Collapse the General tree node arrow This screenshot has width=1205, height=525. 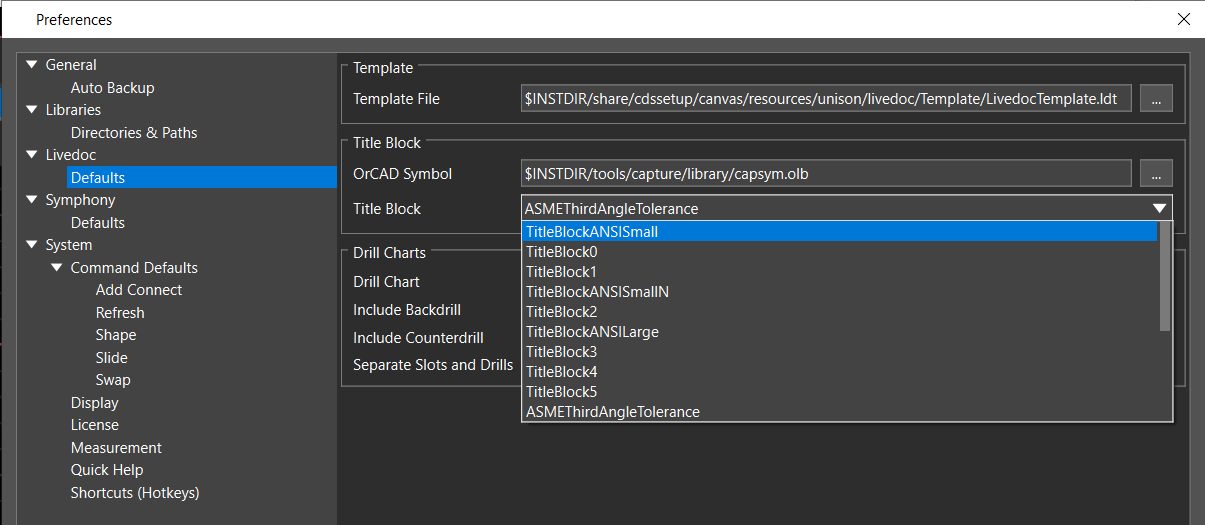[x=32, y=65]
